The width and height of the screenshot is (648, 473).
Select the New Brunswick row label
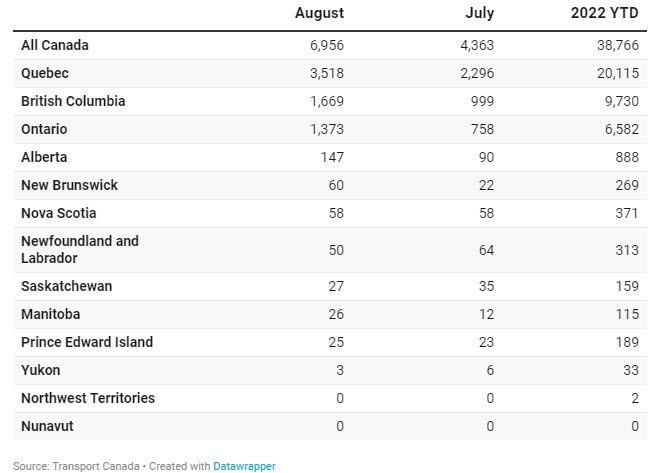tap(70, 186)
